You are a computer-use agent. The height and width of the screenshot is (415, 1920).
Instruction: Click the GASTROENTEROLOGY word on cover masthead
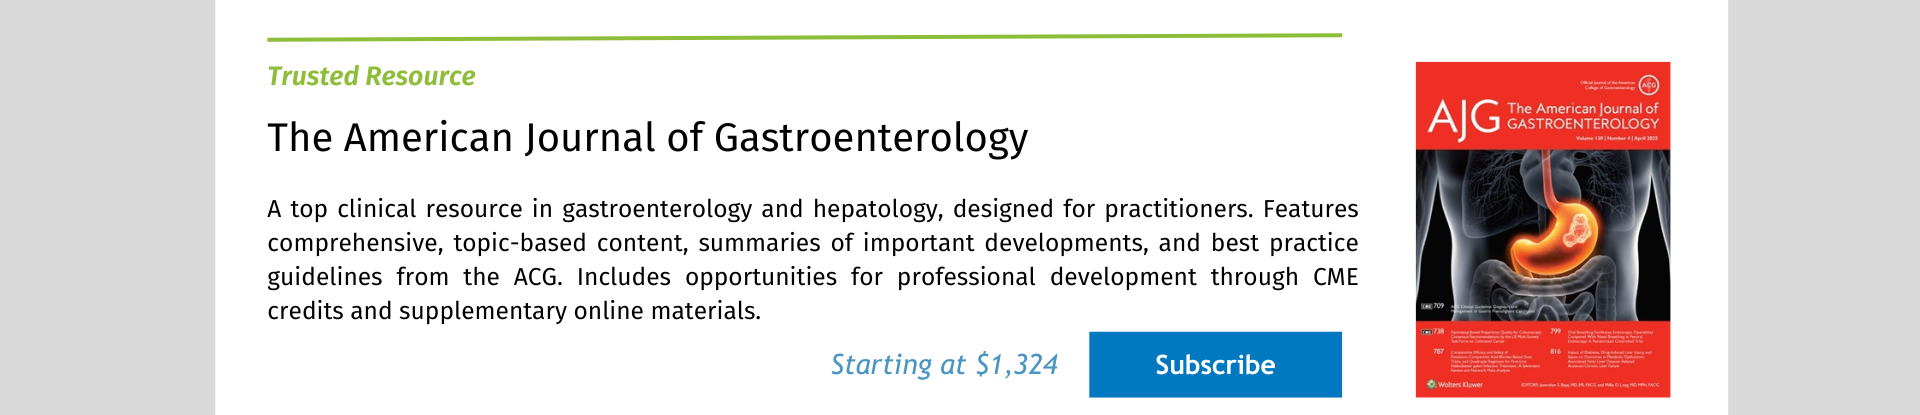pos(1583,124)
